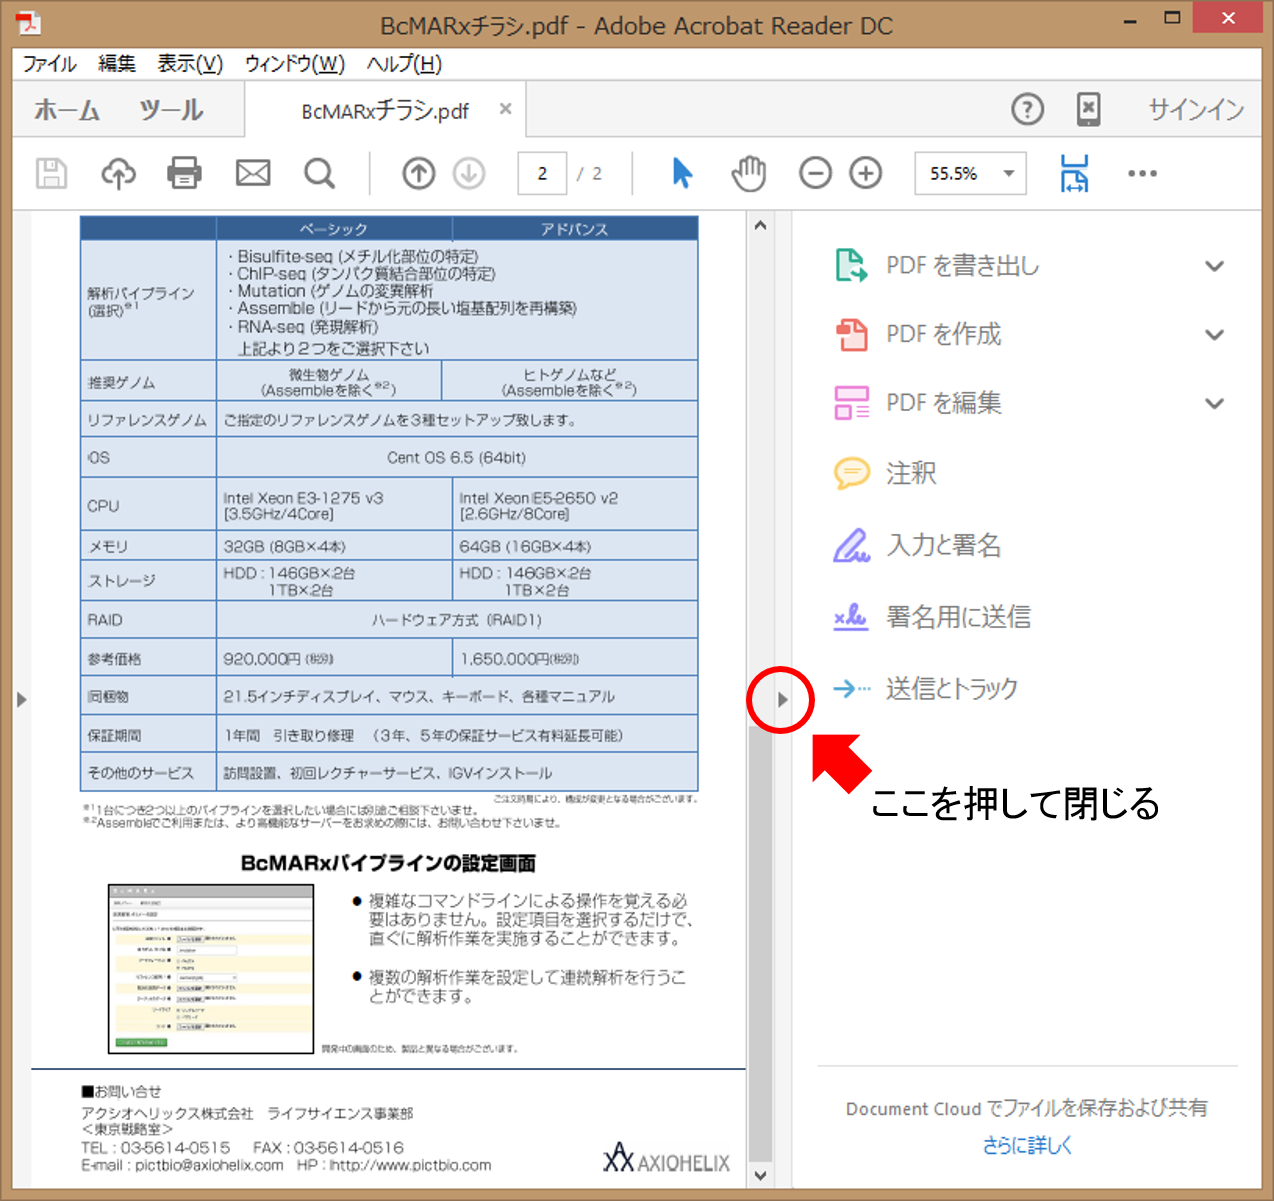
Task: Click the 1,650,000円 price cell
Action: point(575,658)
